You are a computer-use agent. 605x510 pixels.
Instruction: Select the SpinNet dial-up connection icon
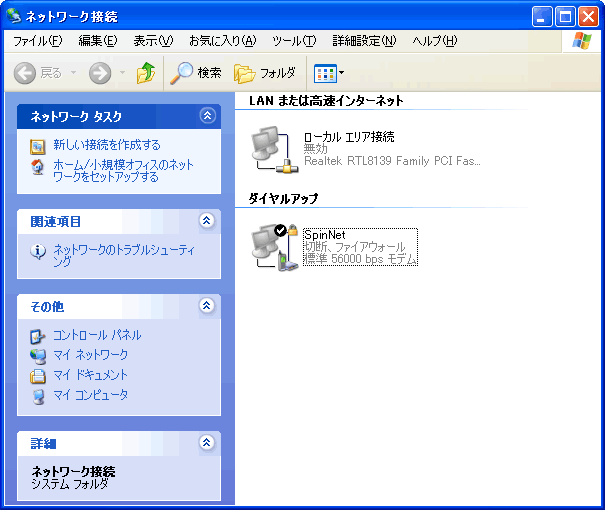pyautogui.click(x=275, y=247)
